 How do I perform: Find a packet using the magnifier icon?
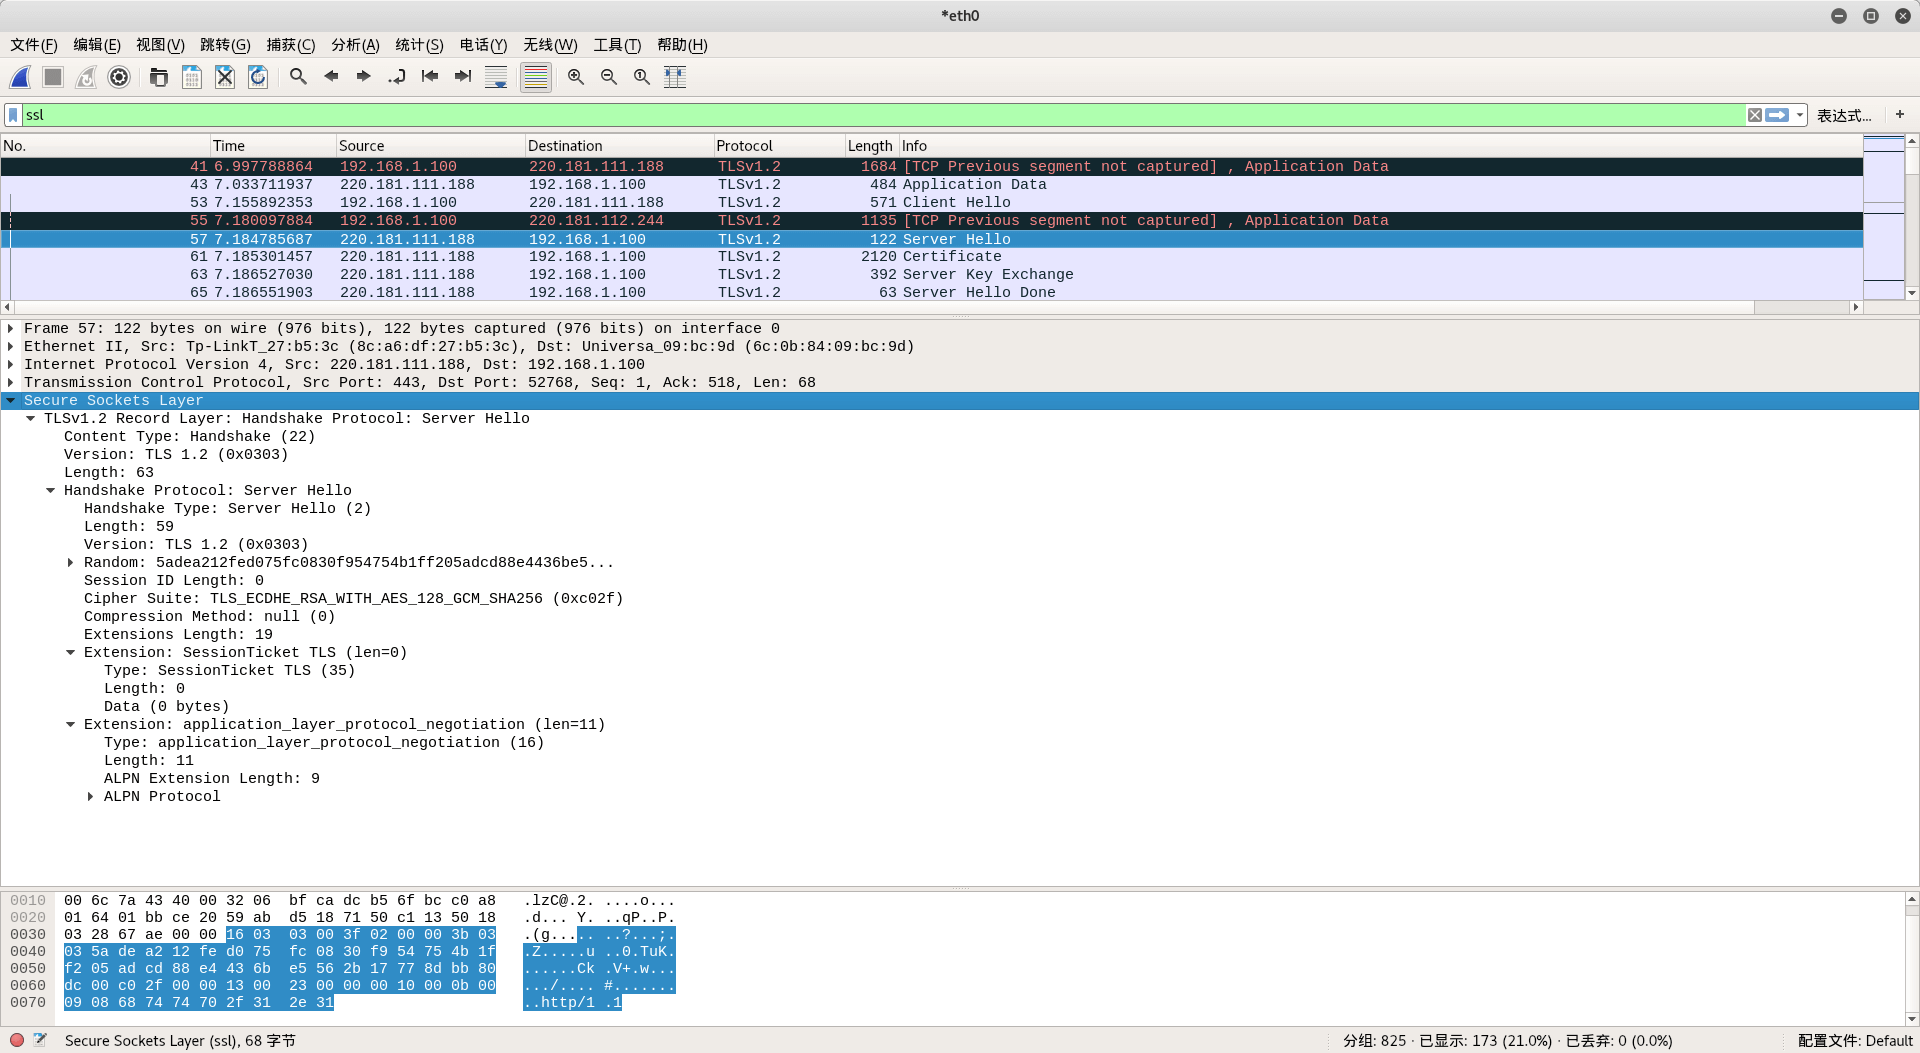tap(298, 77)
